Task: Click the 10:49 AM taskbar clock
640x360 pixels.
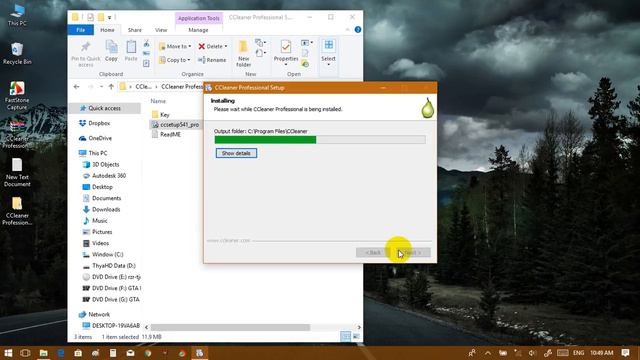Action: click(602, 353)
